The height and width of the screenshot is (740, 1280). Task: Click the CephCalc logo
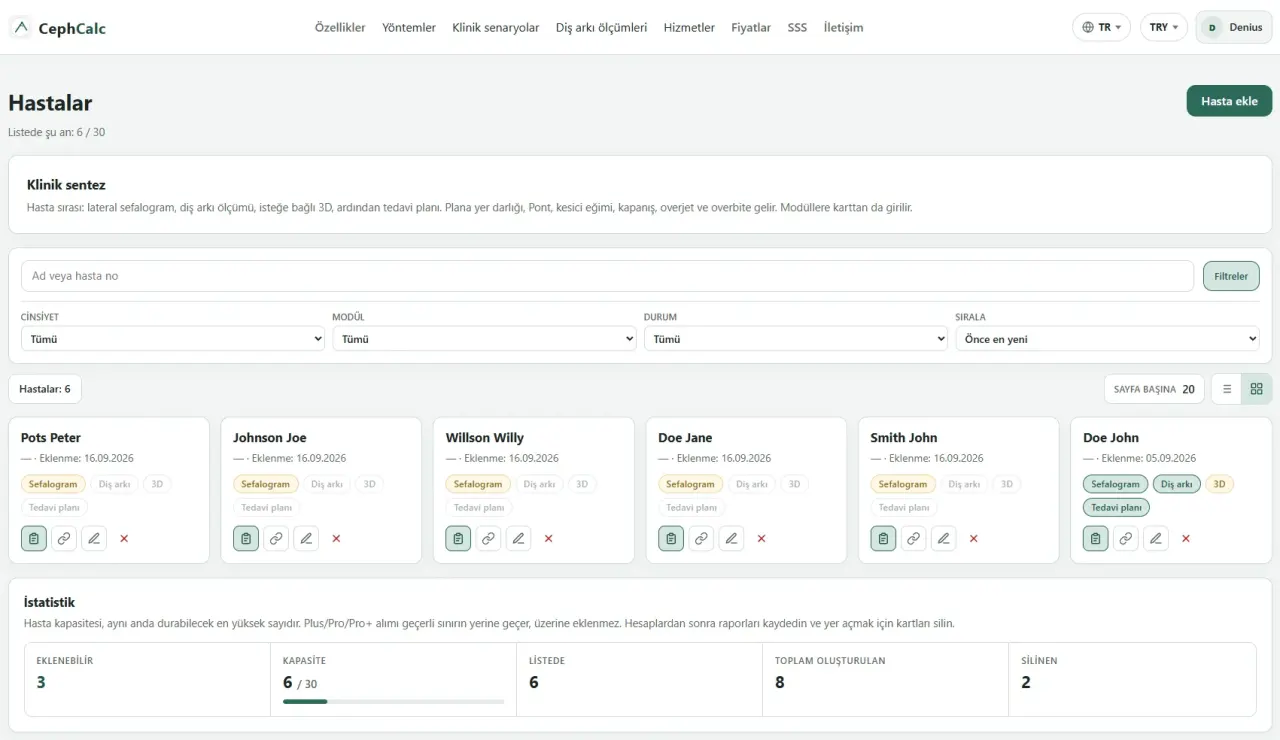coord(58,28)
